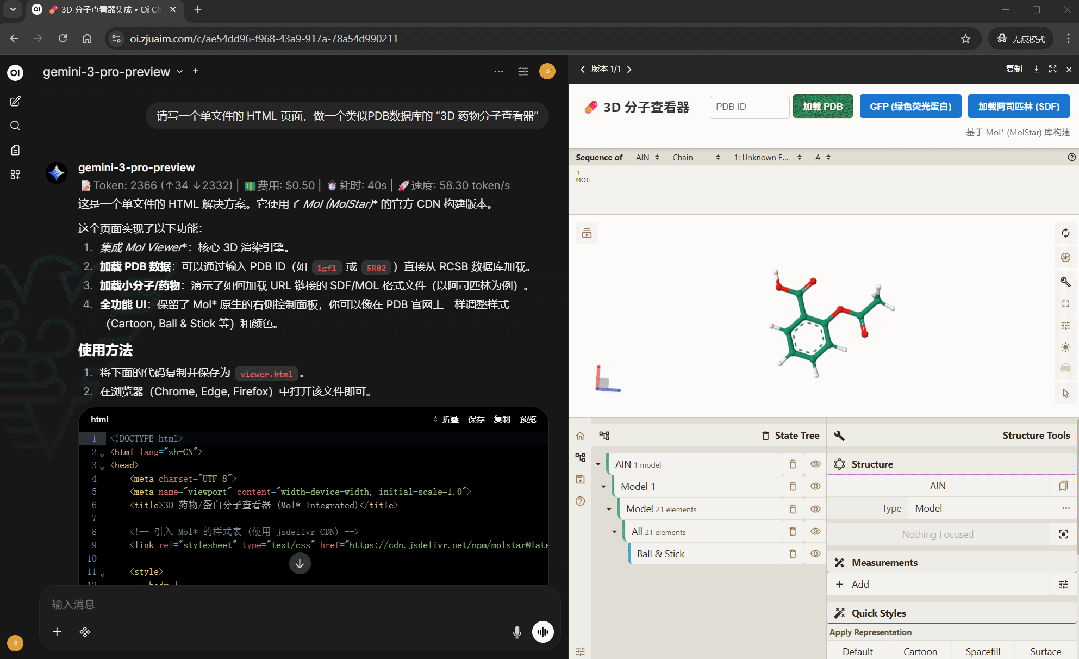This screenshot has width=1079, height=659.
Task: Open the '1: Unknown E...' entity dropdown
Action: tap(767, 157)
